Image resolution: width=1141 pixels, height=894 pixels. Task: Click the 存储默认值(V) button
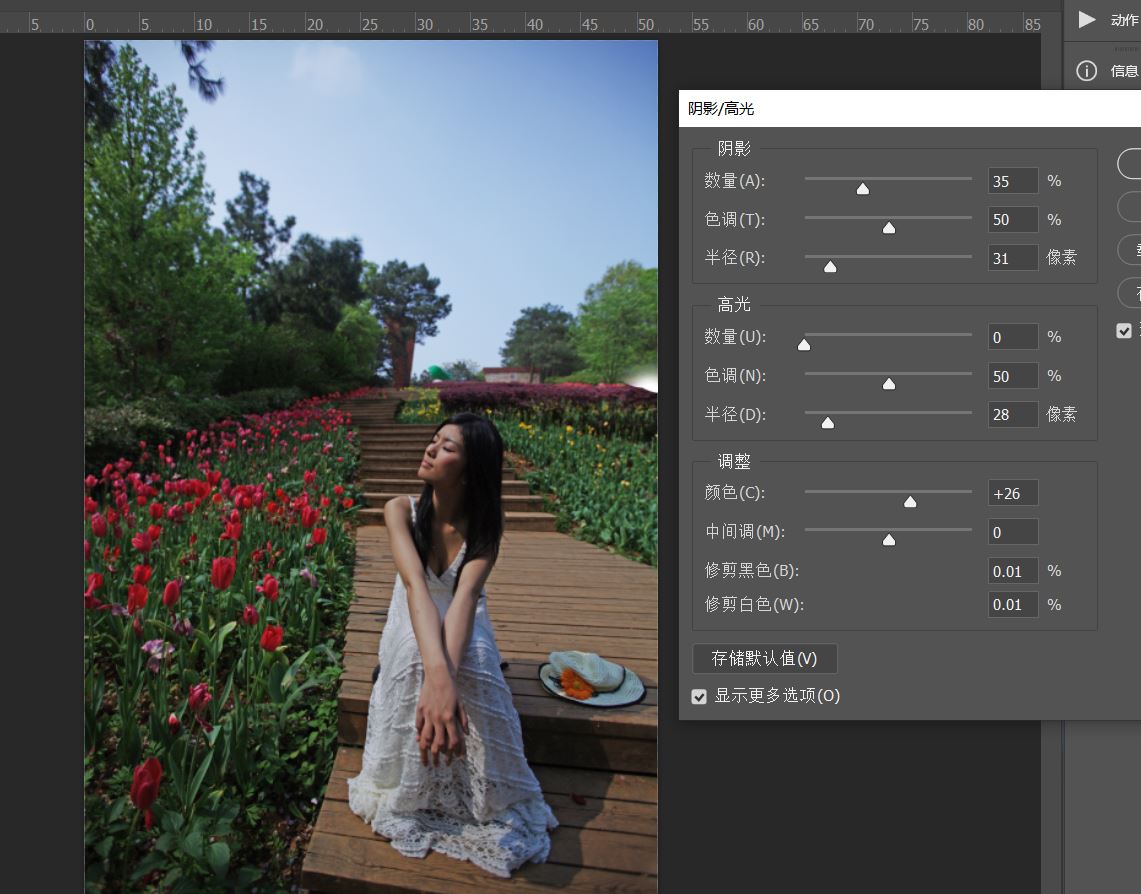pos(764,659)
